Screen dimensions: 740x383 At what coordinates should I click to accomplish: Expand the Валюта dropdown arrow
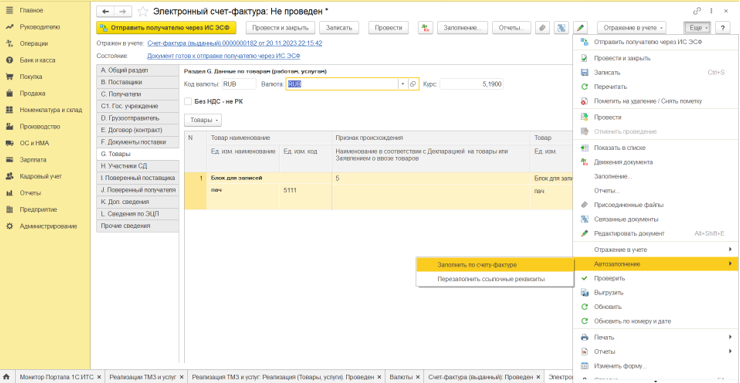[x=403, y=84]
